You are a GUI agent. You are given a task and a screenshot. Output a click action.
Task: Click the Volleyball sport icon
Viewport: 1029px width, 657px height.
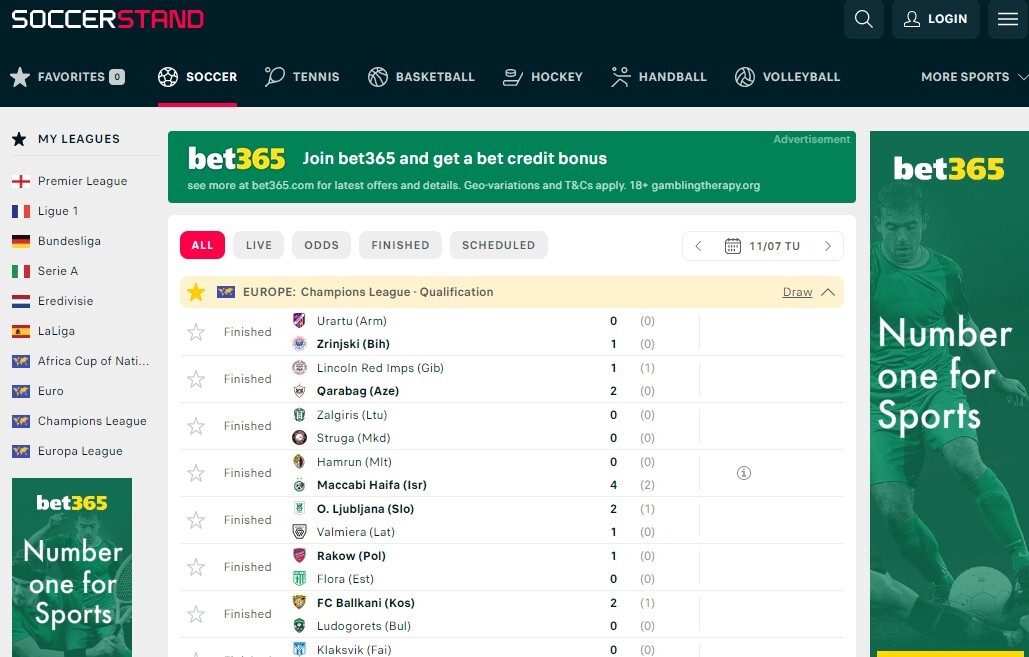click(744, 76)
